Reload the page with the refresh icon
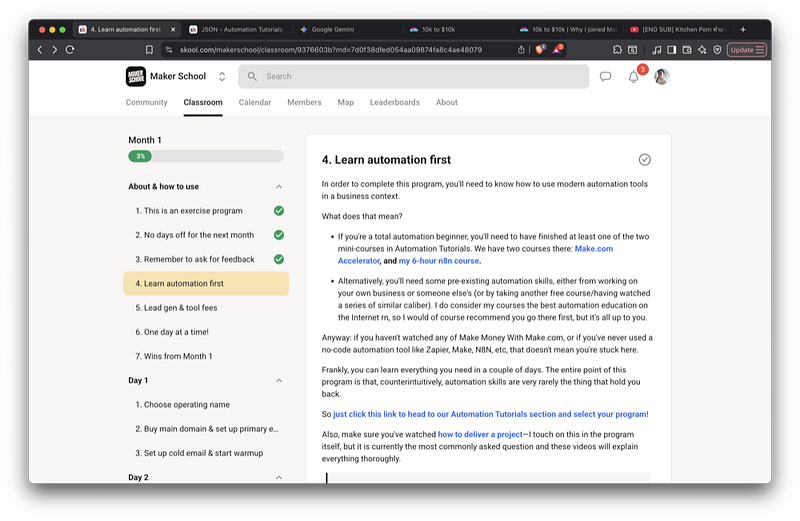Viewport: 800px width, 521px height. (70, 49)
